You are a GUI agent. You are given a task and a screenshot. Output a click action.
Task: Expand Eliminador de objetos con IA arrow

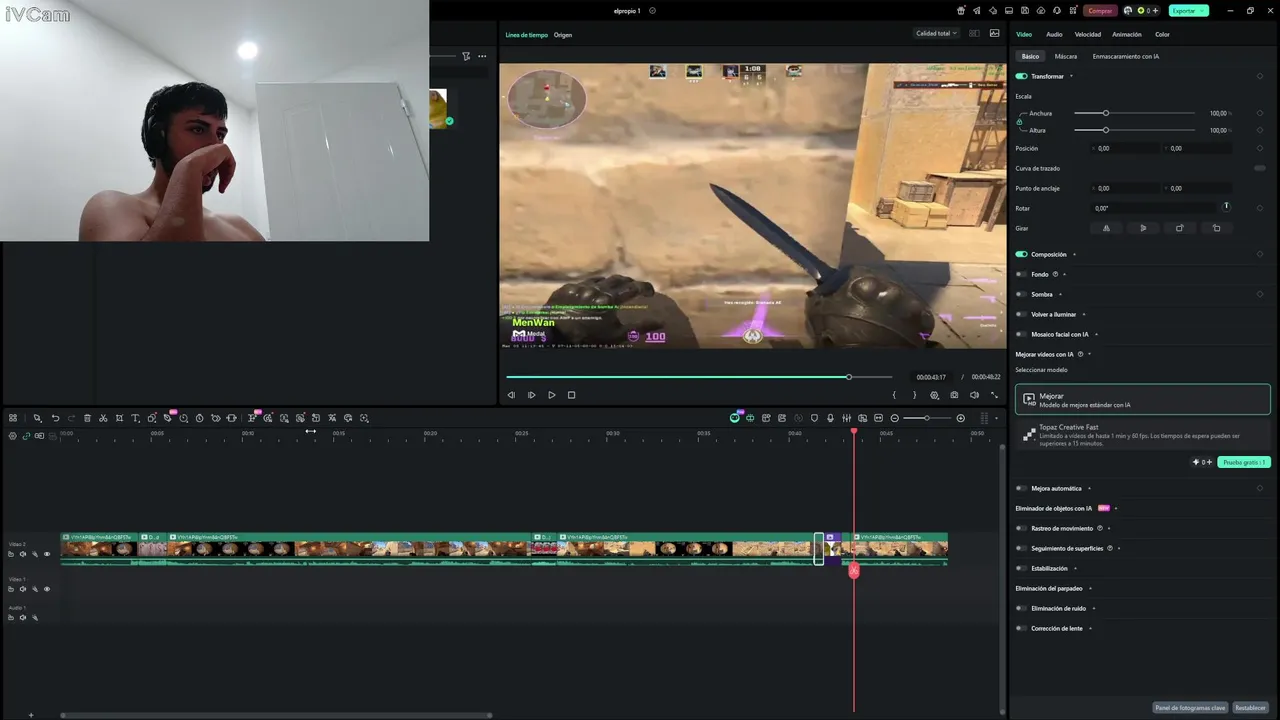click(x=1116, y=508)
